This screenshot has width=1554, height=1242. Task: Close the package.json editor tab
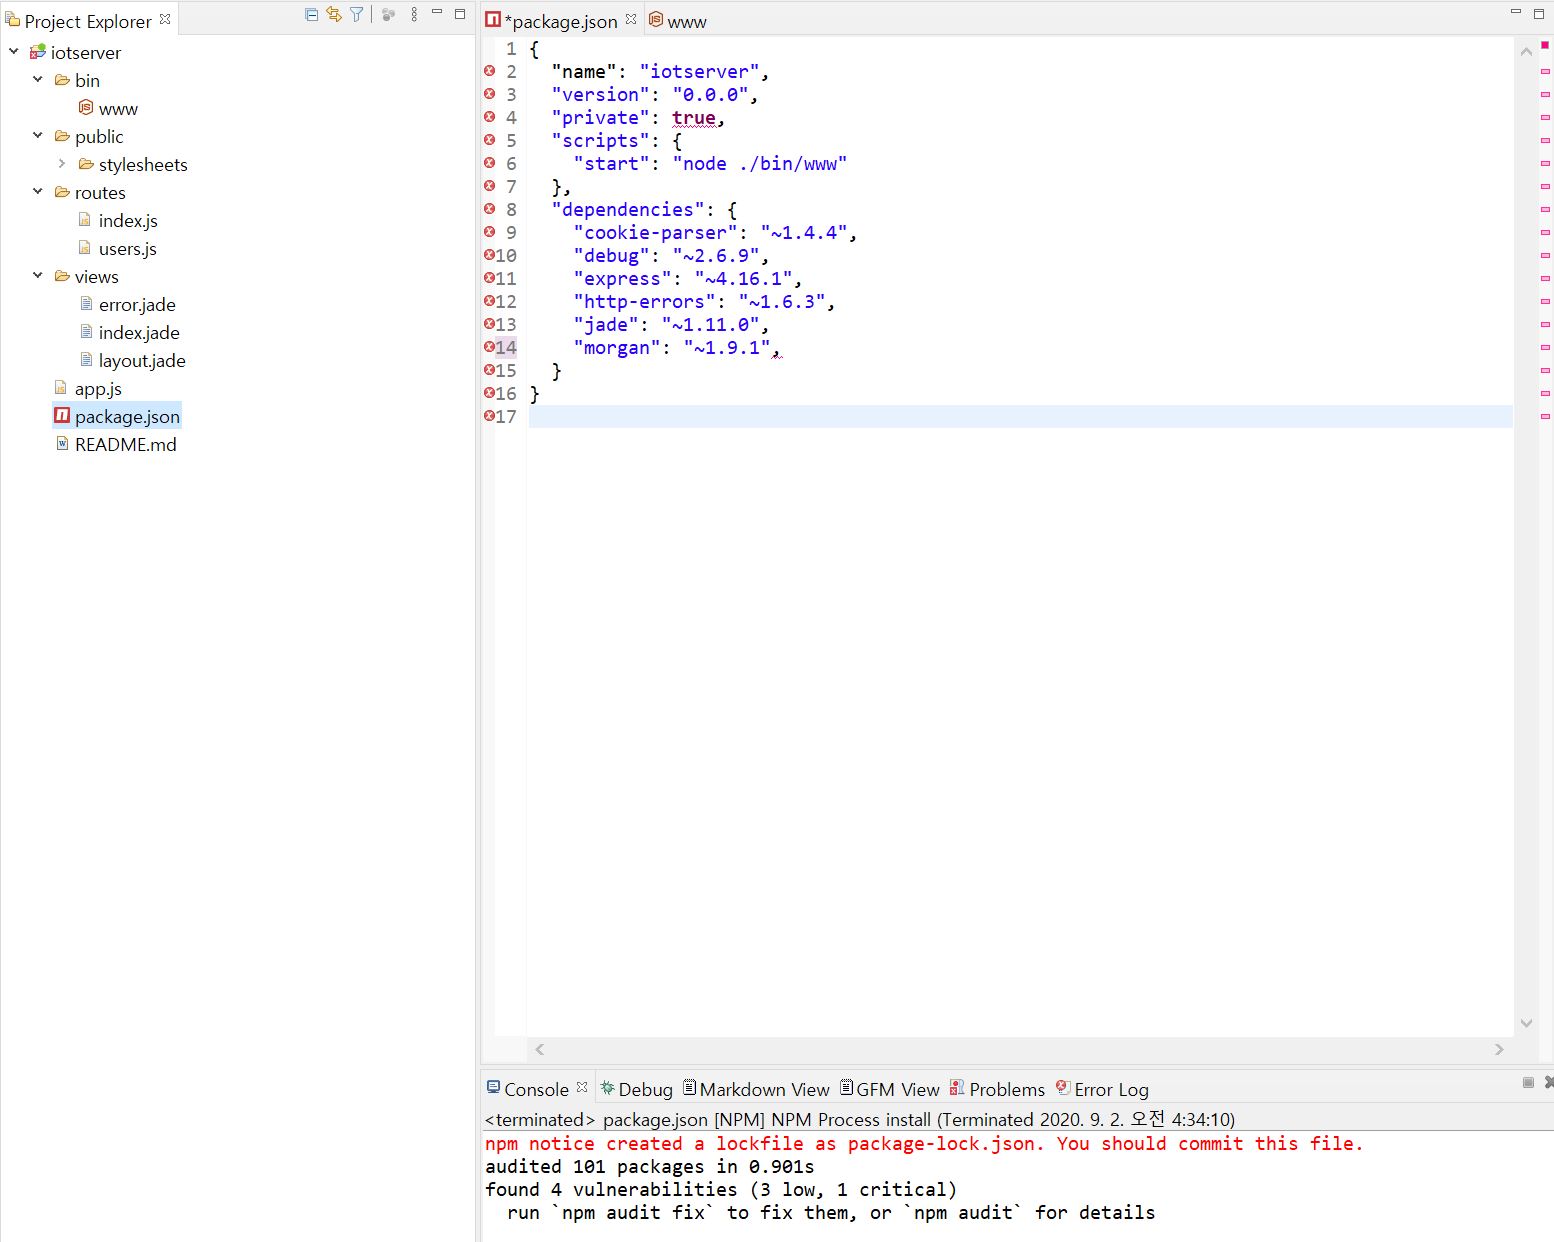[x=631, y=19]
